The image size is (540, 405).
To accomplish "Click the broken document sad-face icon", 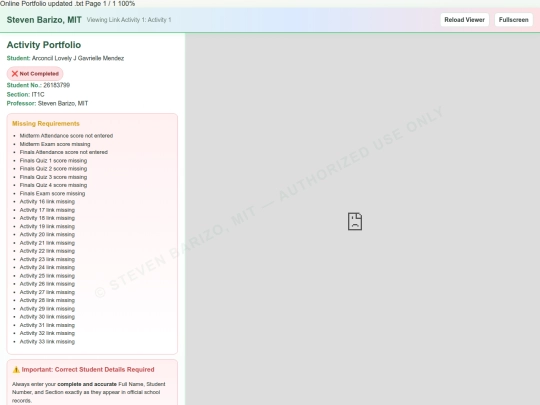I will point(355,221).
